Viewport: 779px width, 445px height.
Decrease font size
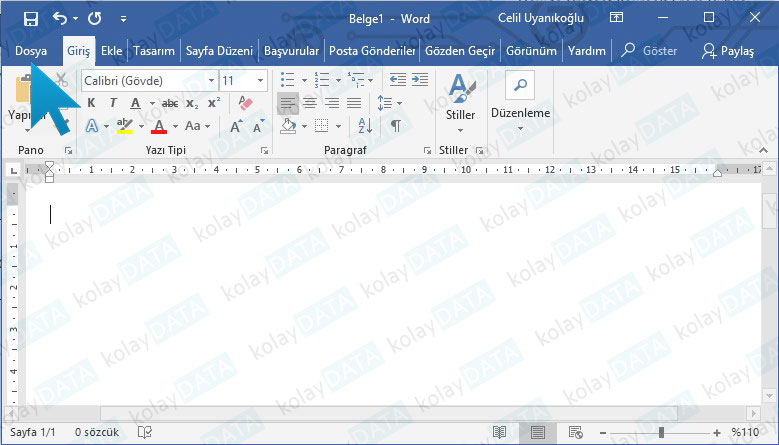[x=258, y=126]
